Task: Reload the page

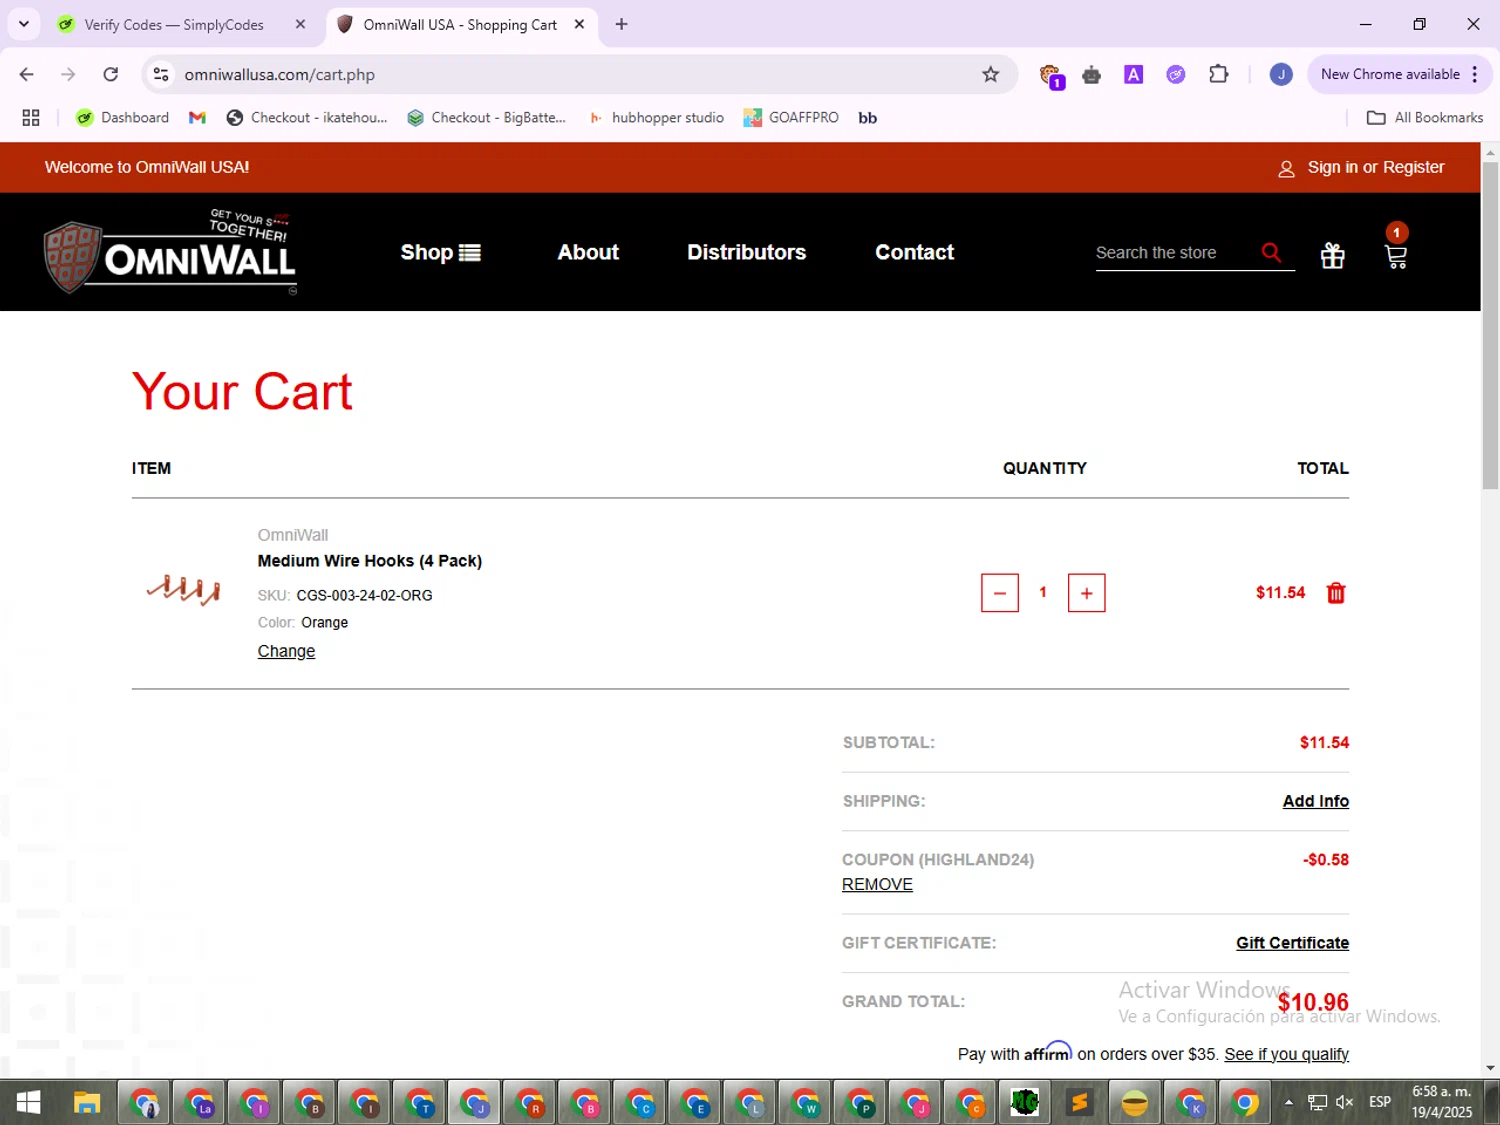Action: 111,74
